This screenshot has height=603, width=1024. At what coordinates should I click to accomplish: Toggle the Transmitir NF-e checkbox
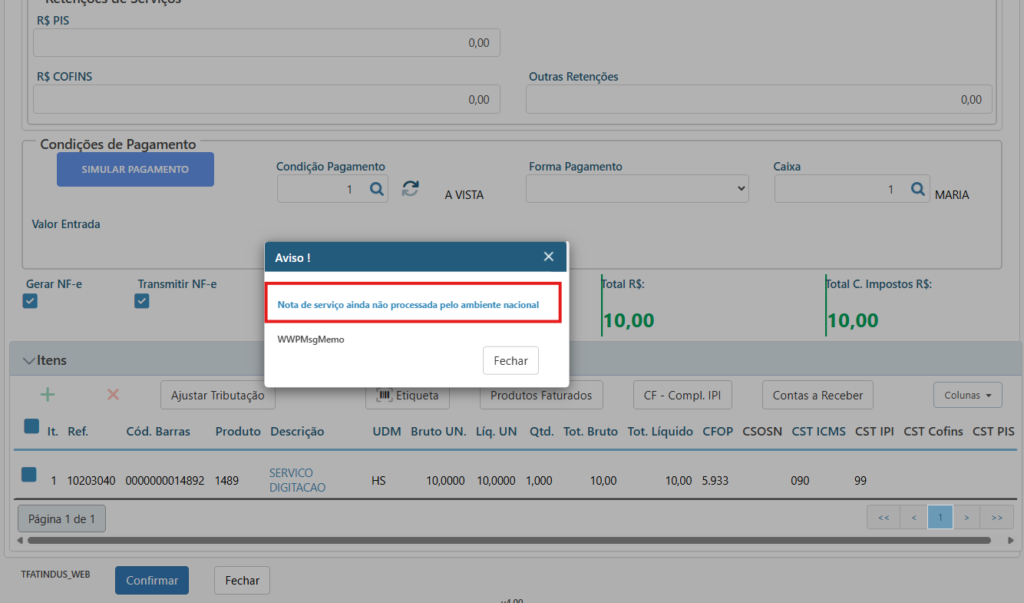pyautogui.click(x=142, y=302)
